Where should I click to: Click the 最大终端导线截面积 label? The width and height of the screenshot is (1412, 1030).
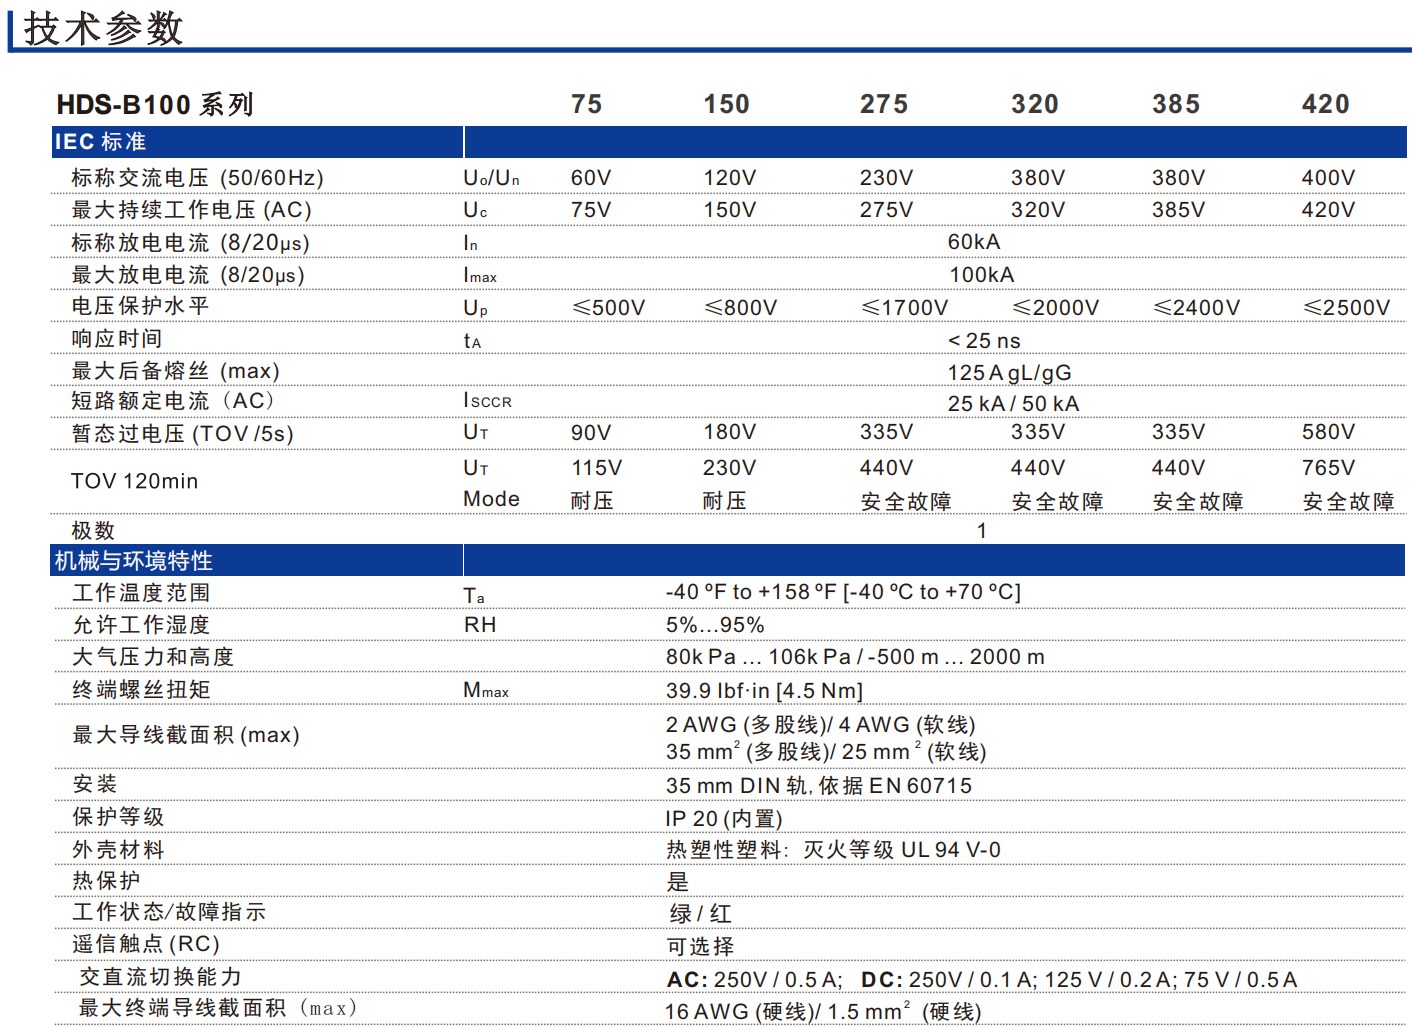pyautogui.click(x=218, y=1008)
